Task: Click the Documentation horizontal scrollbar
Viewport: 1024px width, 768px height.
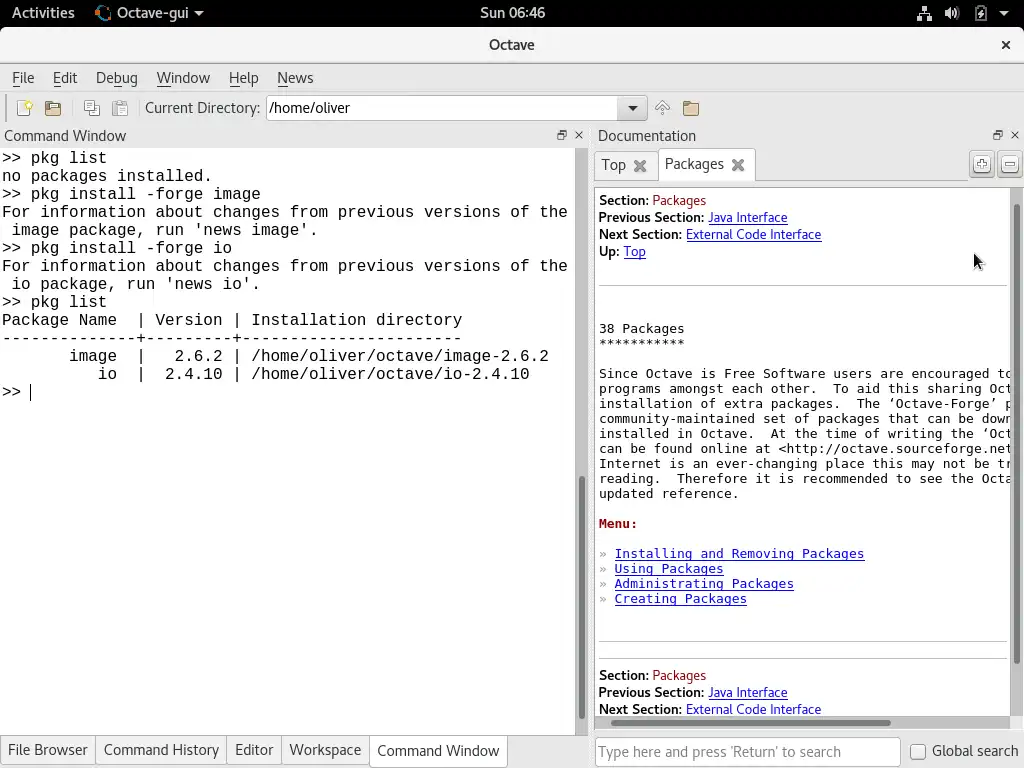Action: click(x=750, y=723)
